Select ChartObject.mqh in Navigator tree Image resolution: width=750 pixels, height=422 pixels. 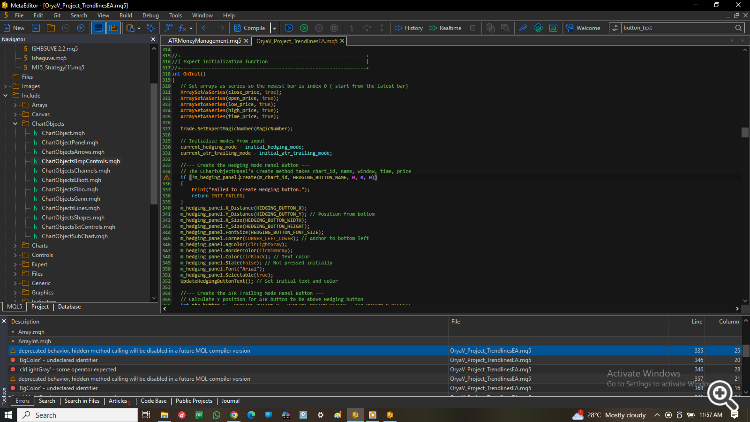(x=63, y=133)
